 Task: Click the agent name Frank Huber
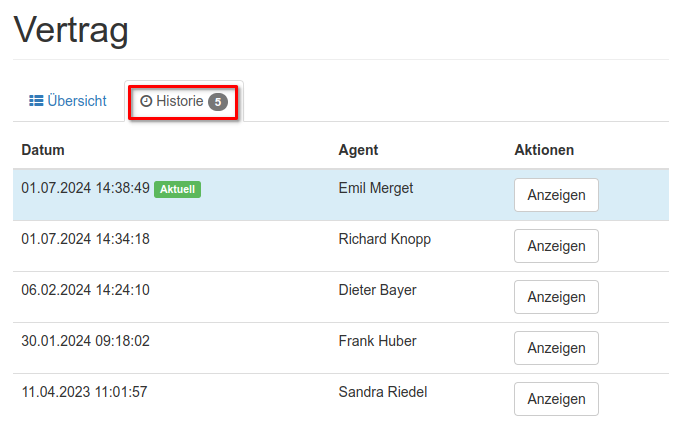(377, 341)
